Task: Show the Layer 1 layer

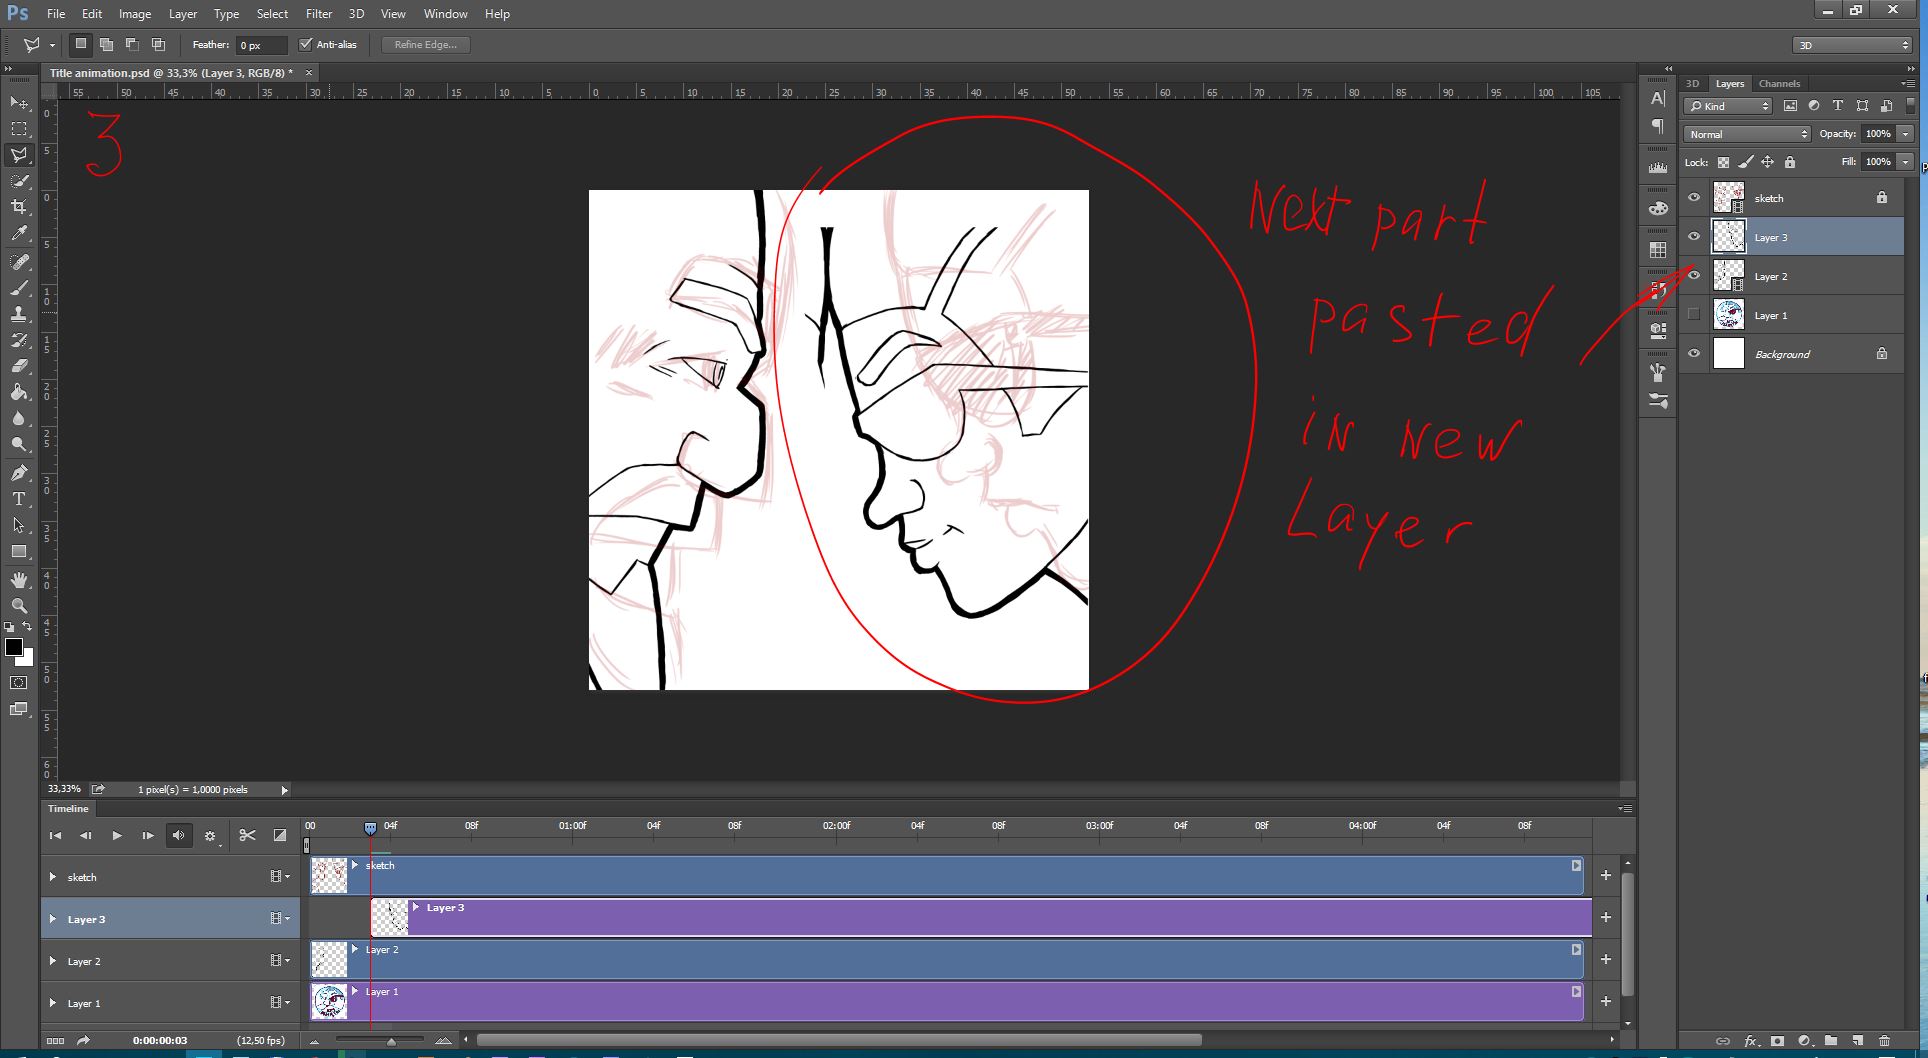Action: point(1694,314)
